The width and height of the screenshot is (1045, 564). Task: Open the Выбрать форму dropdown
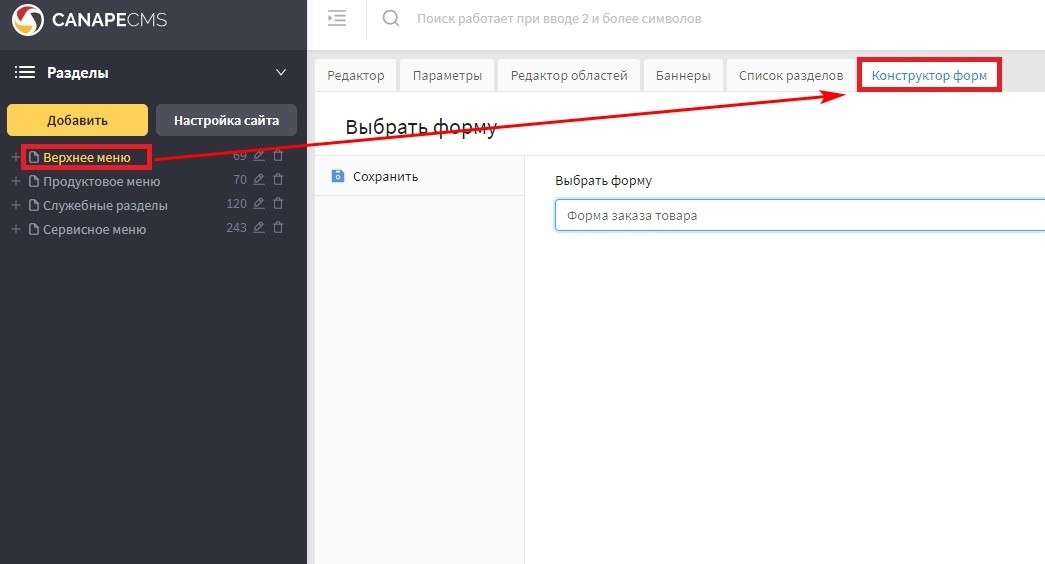click(x=799, y=215)
